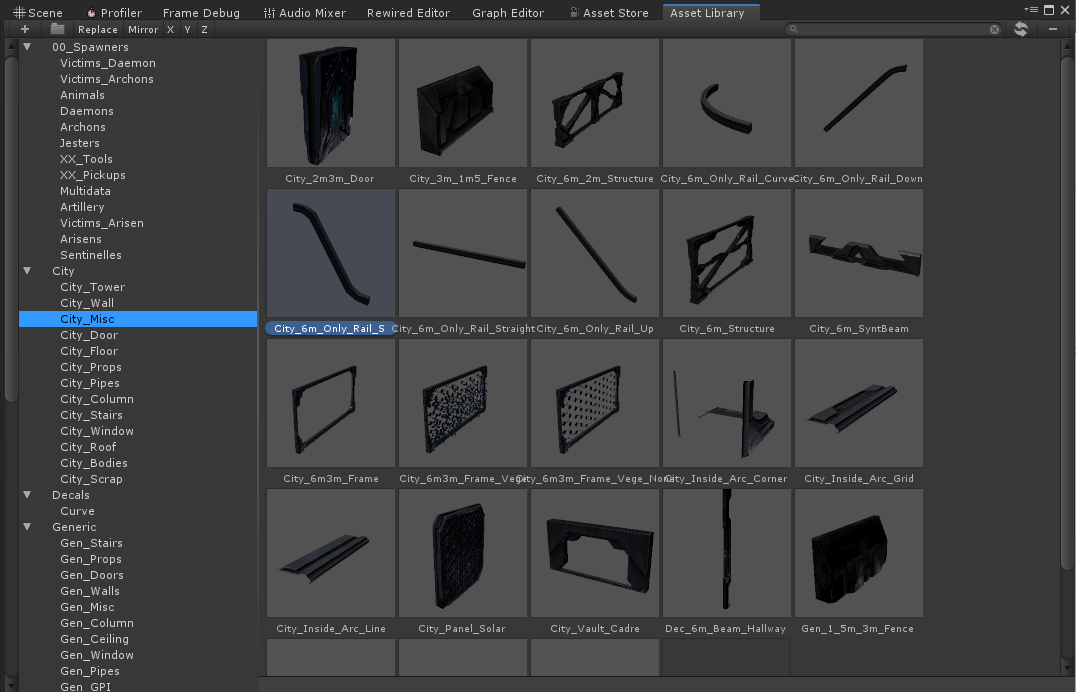The width and height of the screenshot is (1076, 692).
Task: Toggle the X mirror axis
Action: click(x=170, y=29)
